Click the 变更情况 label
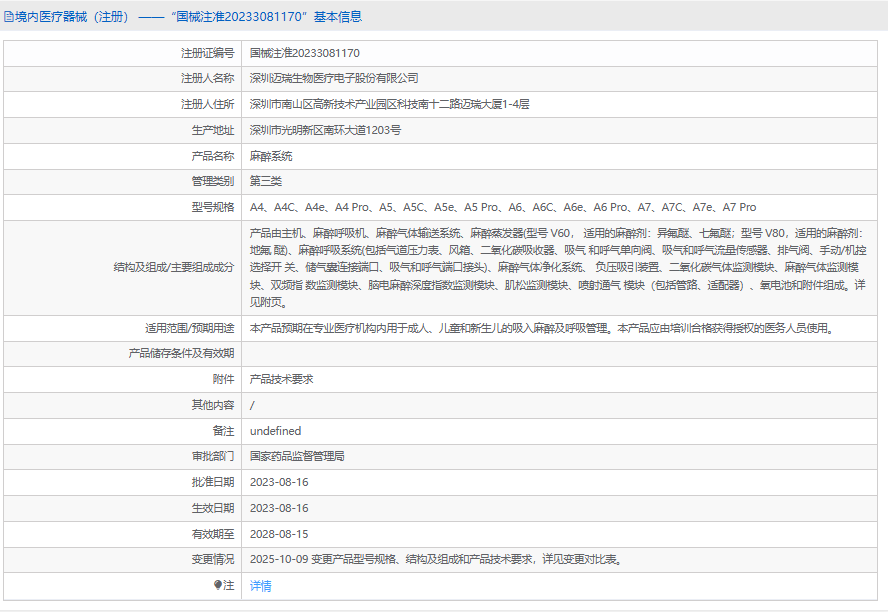888x612 pixels. [x=213, y=559]
